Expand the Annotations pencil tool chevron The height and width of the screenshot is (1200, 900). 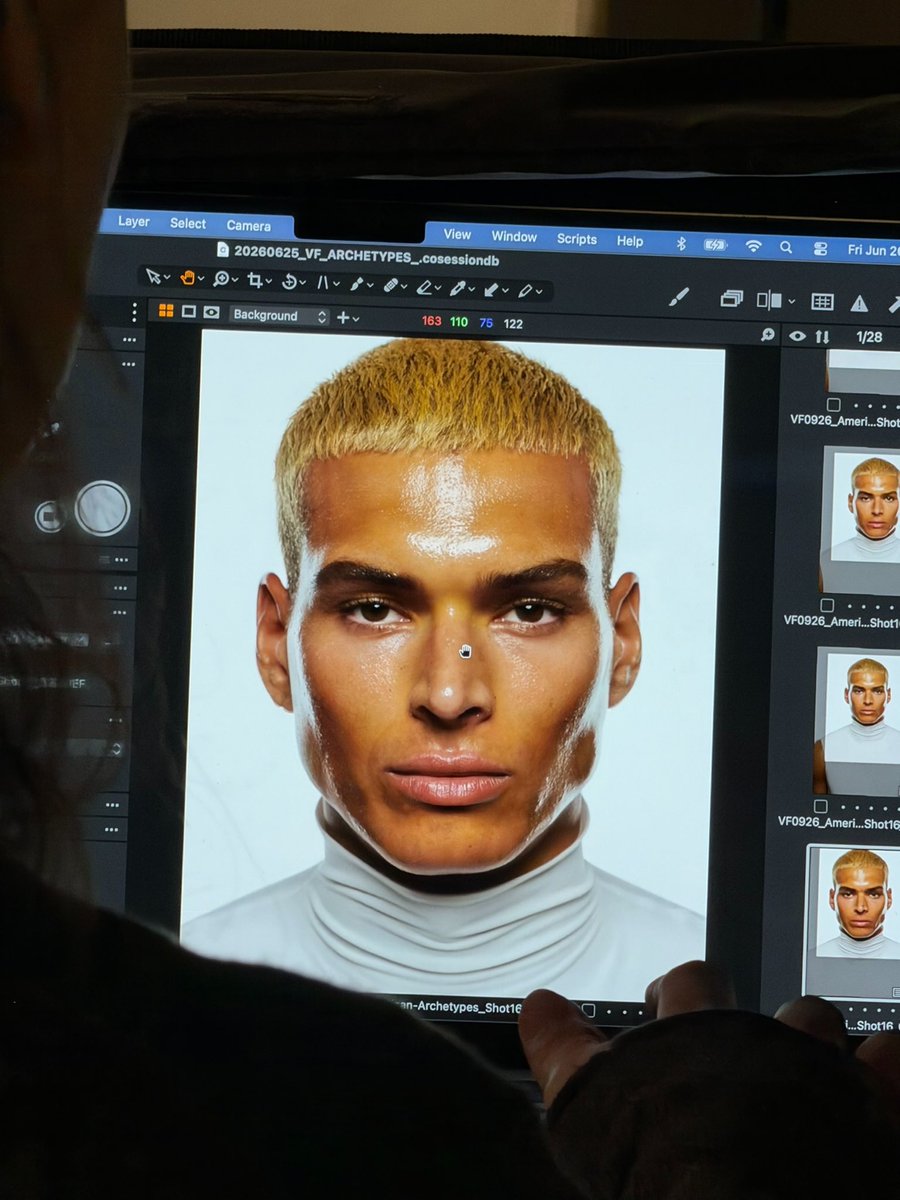(x=539, y=293)
